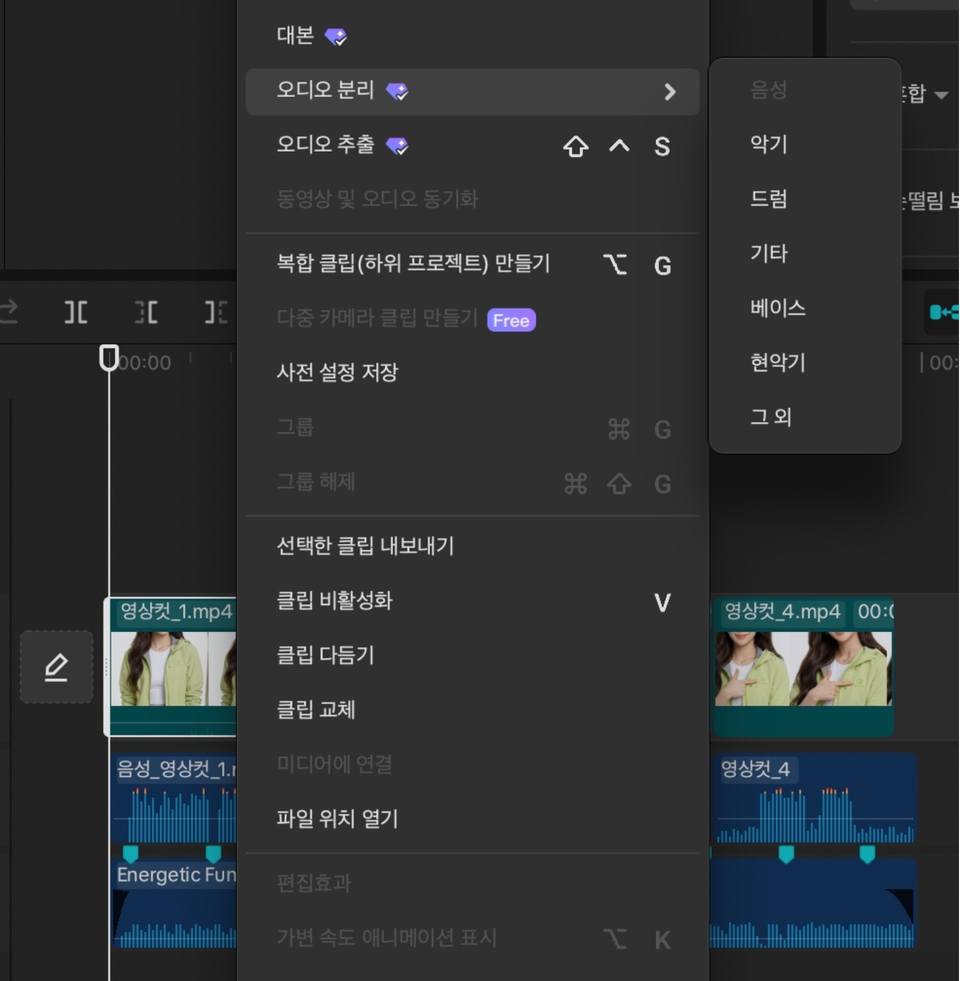Click the track cover edit pencil icon

56,667
